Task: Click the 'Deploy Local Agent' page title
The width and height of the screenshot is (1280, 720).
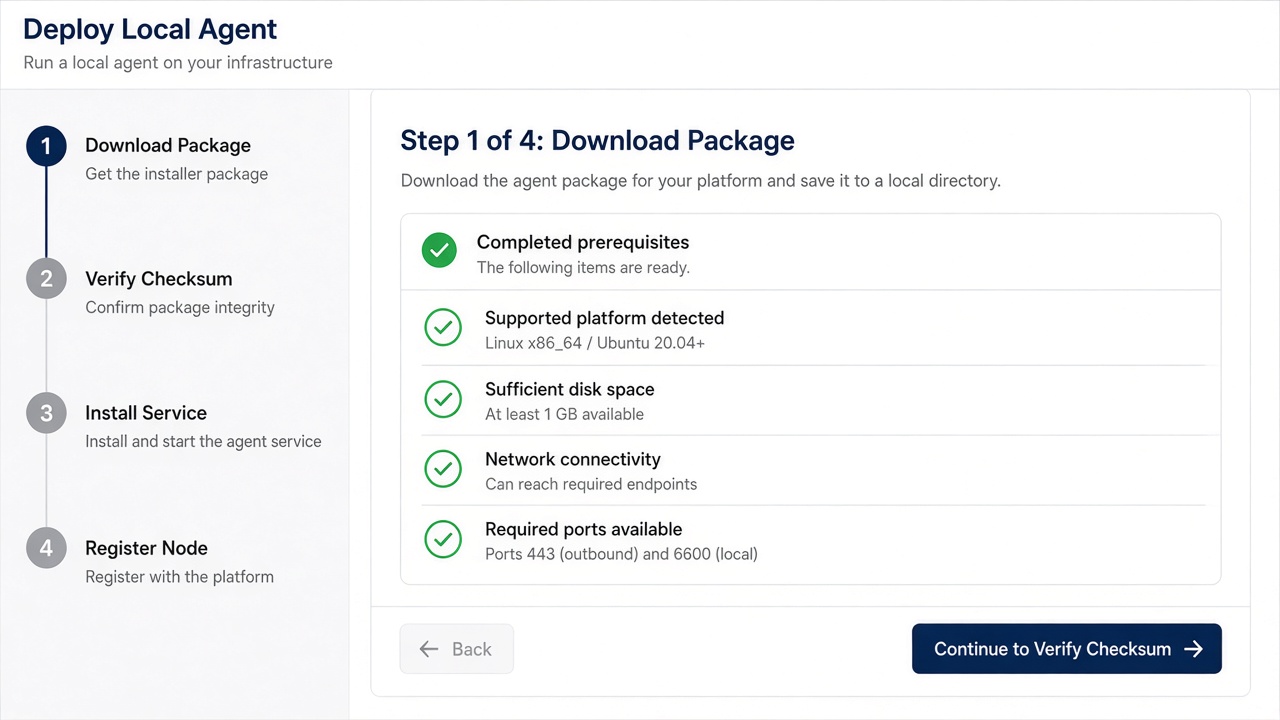Action: tap(150, 29)
